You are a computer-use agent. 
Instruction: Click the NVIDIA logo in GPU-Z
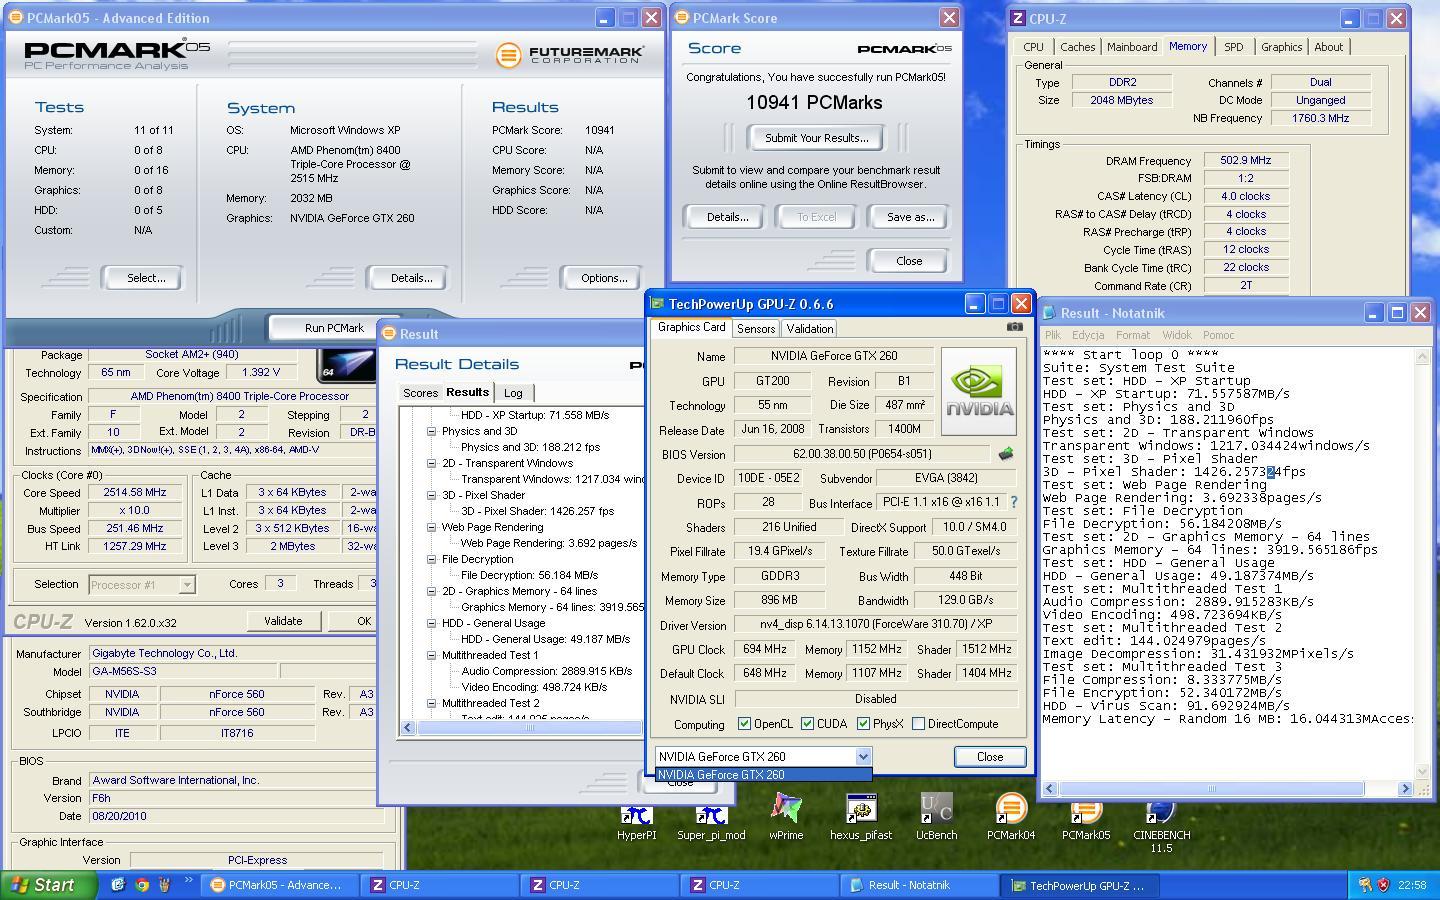coord(978,391)
